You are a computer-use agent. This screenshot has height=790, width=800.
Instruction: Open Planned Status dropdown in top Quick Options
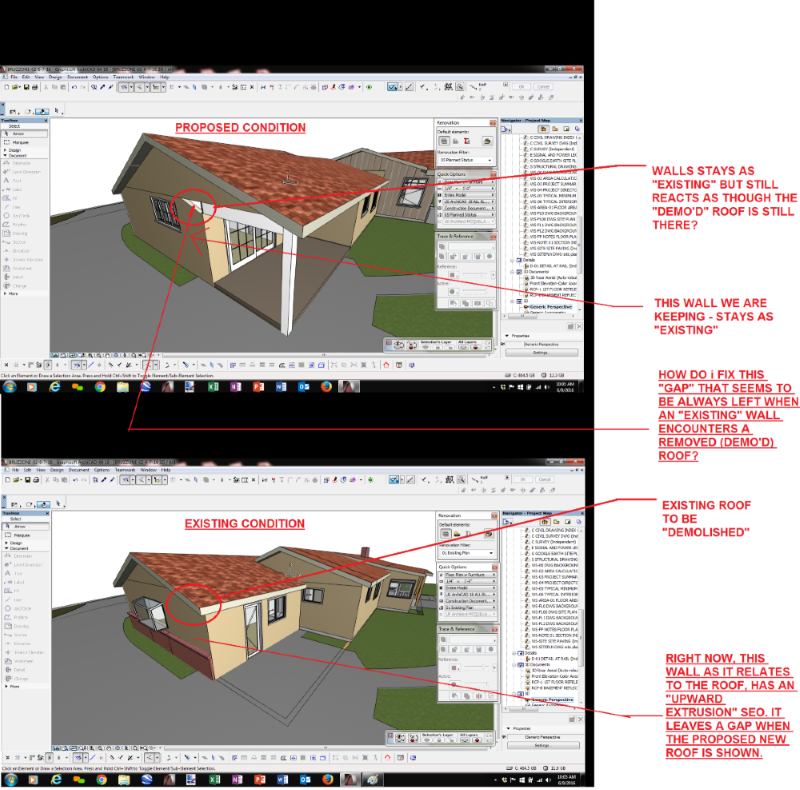point(469,215)
